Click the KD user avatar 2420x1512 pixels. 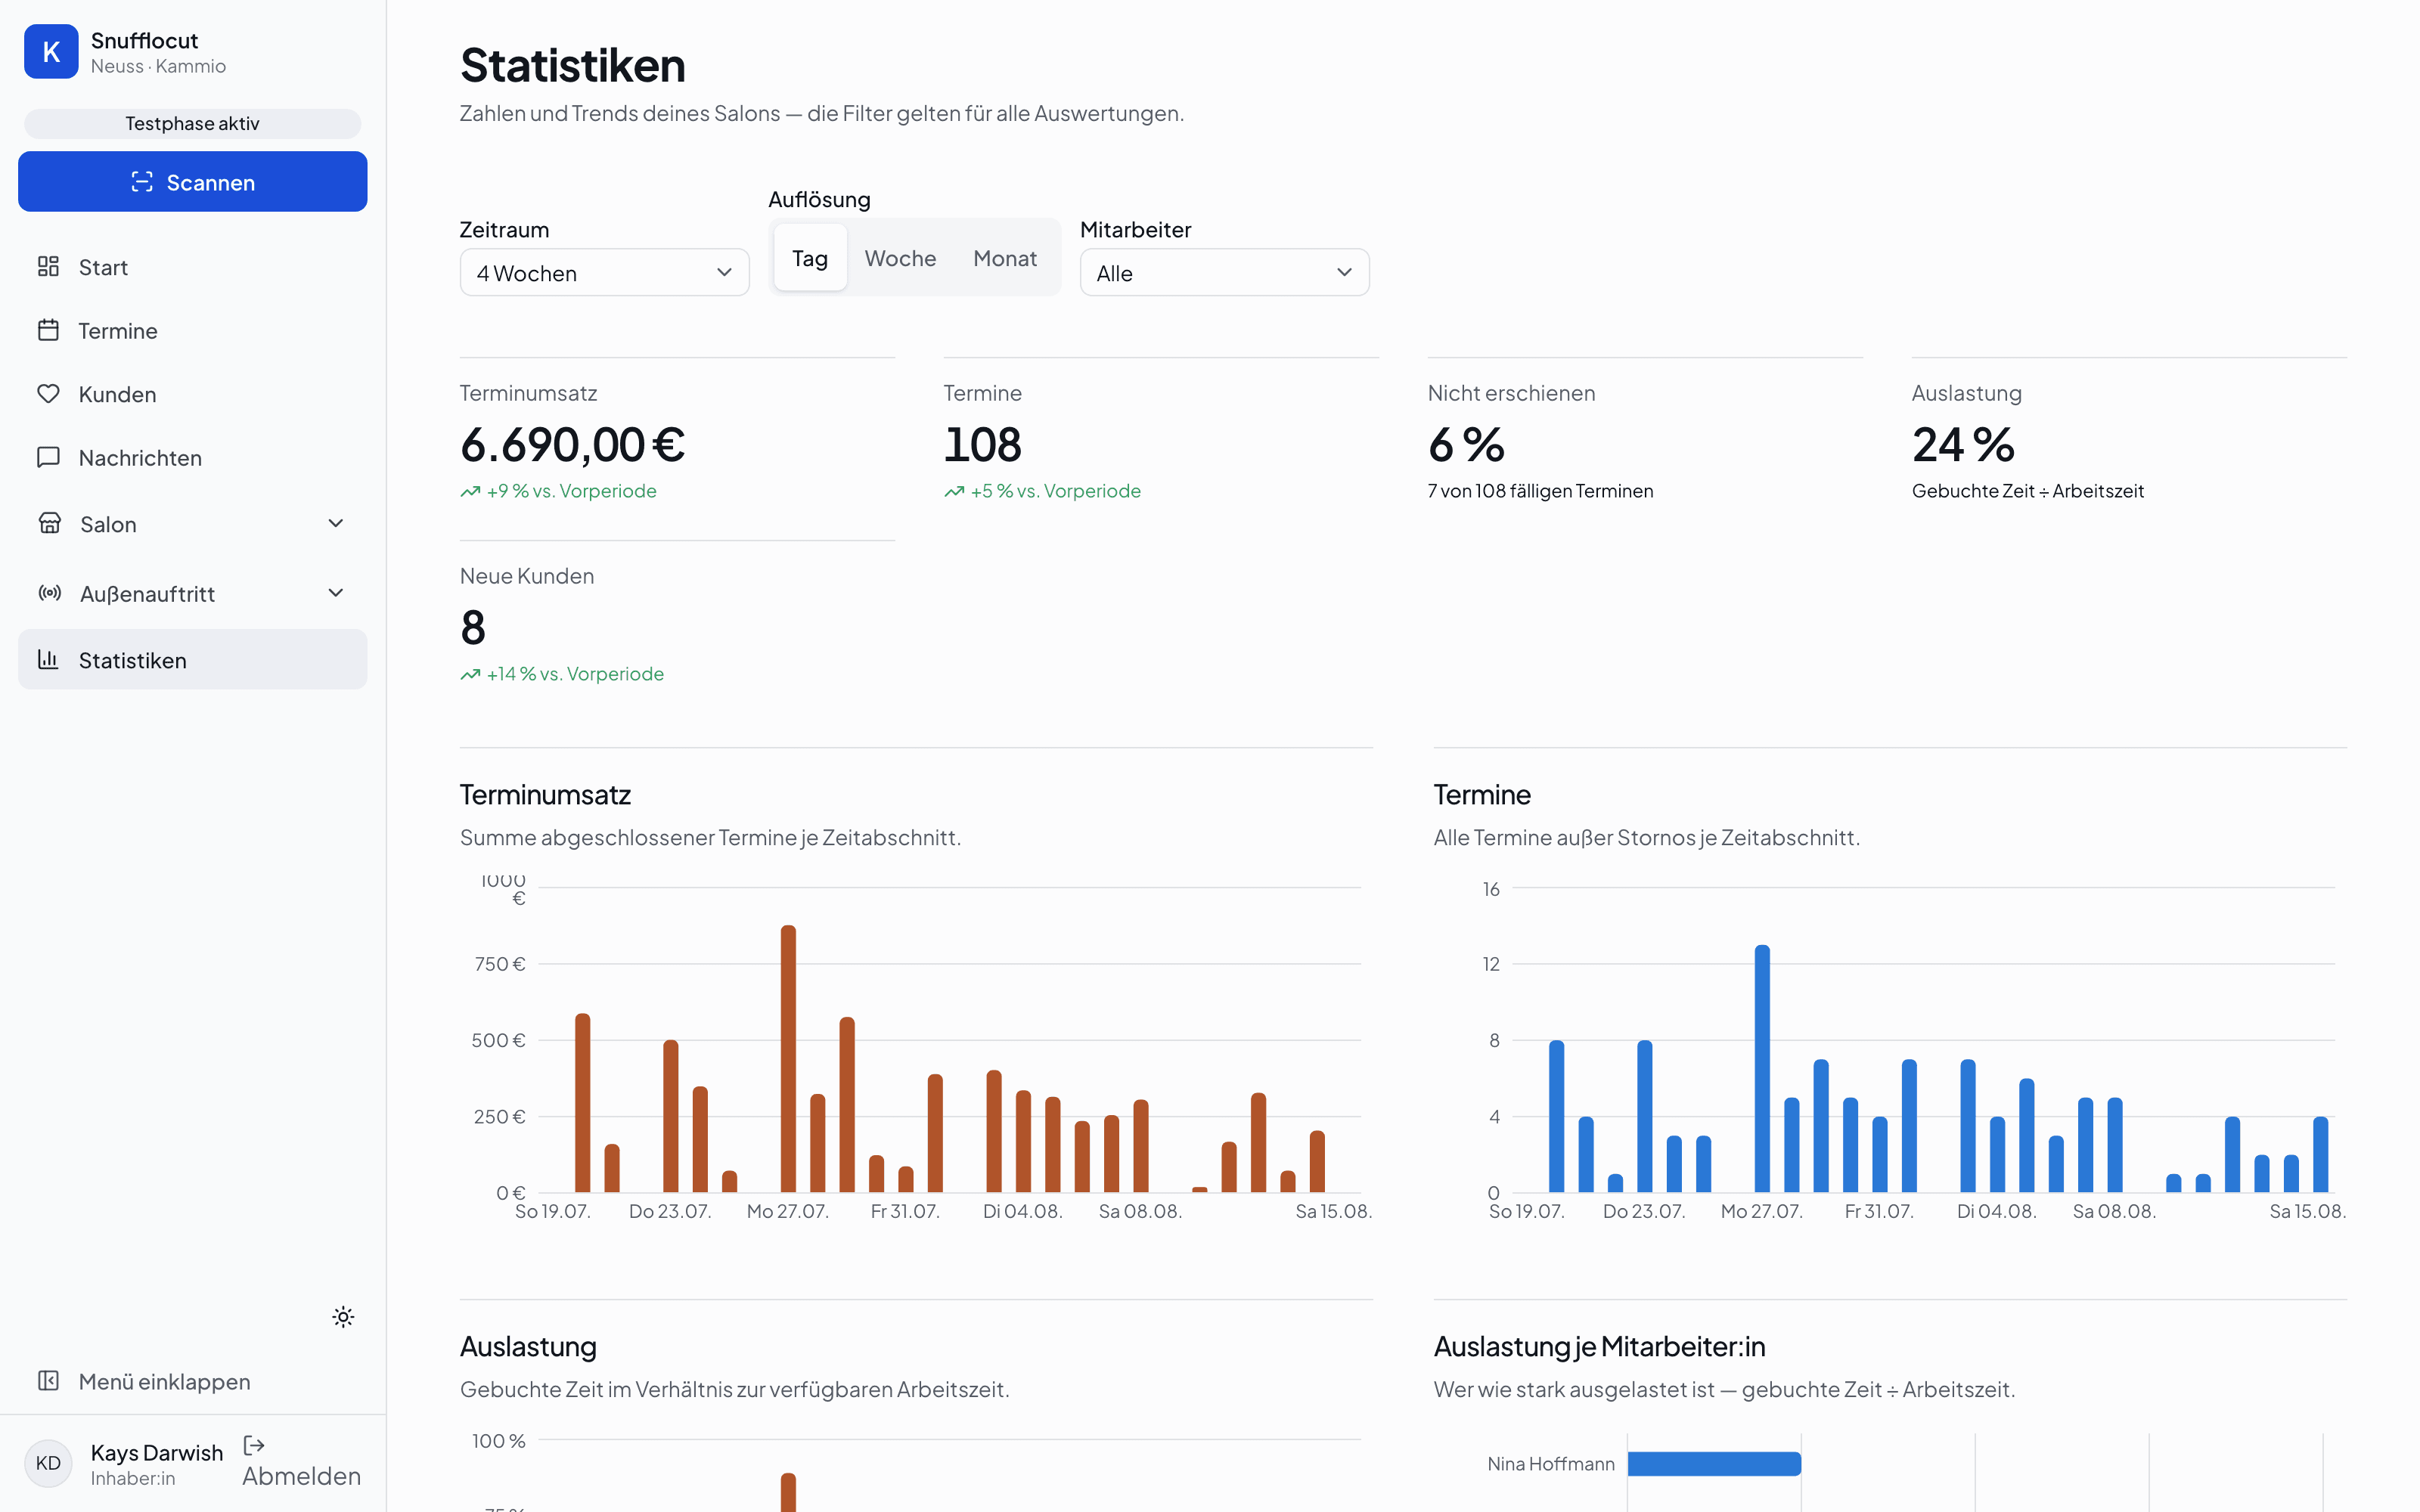click(x=48, y=1464)
